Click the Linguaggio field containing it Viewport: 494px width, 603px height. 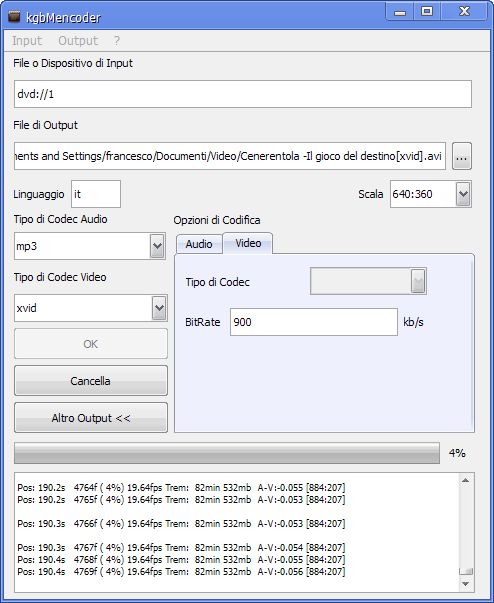pos(96,194)
